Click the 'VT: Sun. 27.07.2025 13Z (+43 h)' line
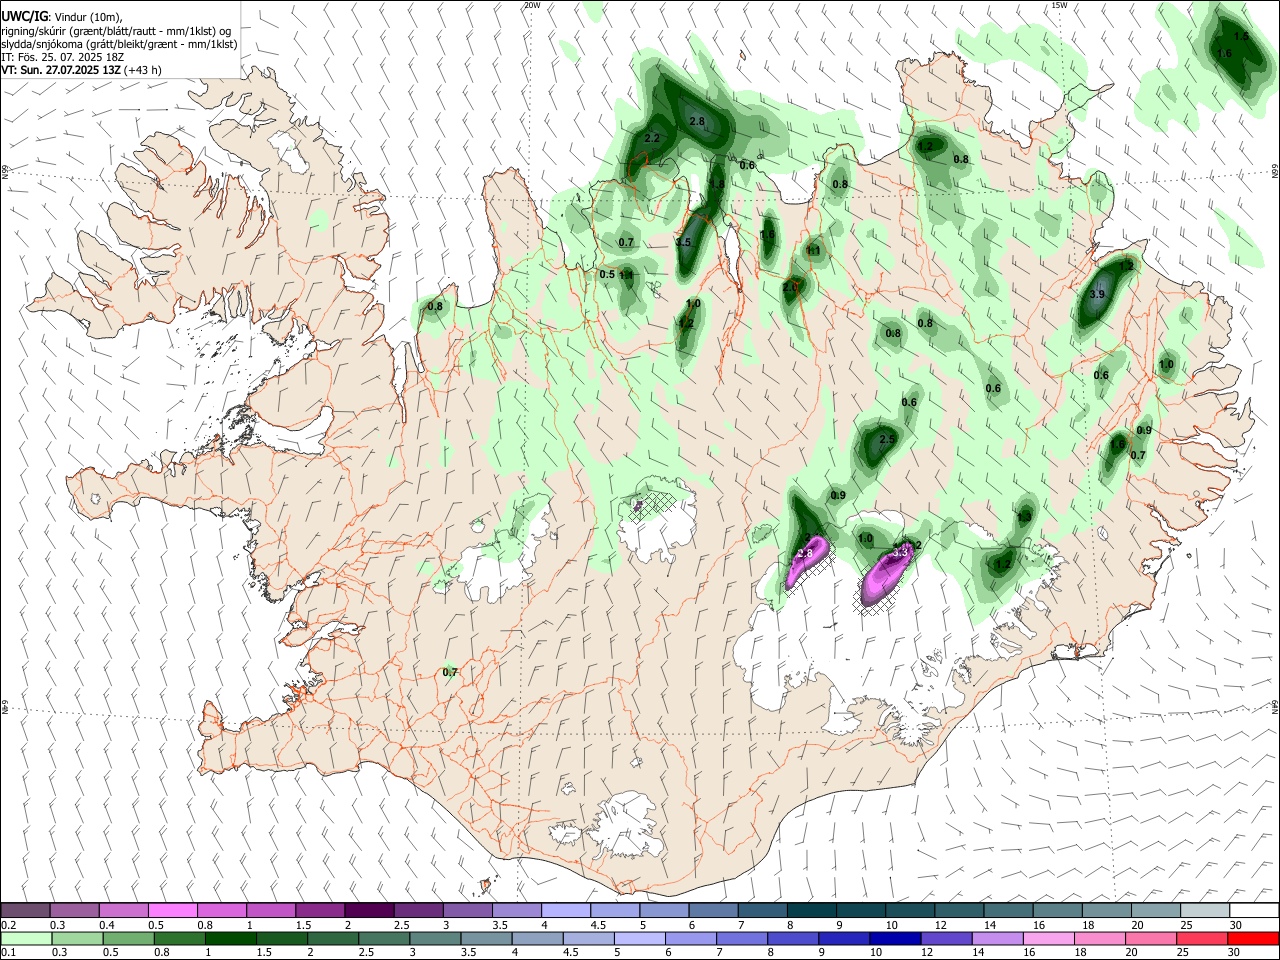This screenshot has width=1280, height=960. 81,70
